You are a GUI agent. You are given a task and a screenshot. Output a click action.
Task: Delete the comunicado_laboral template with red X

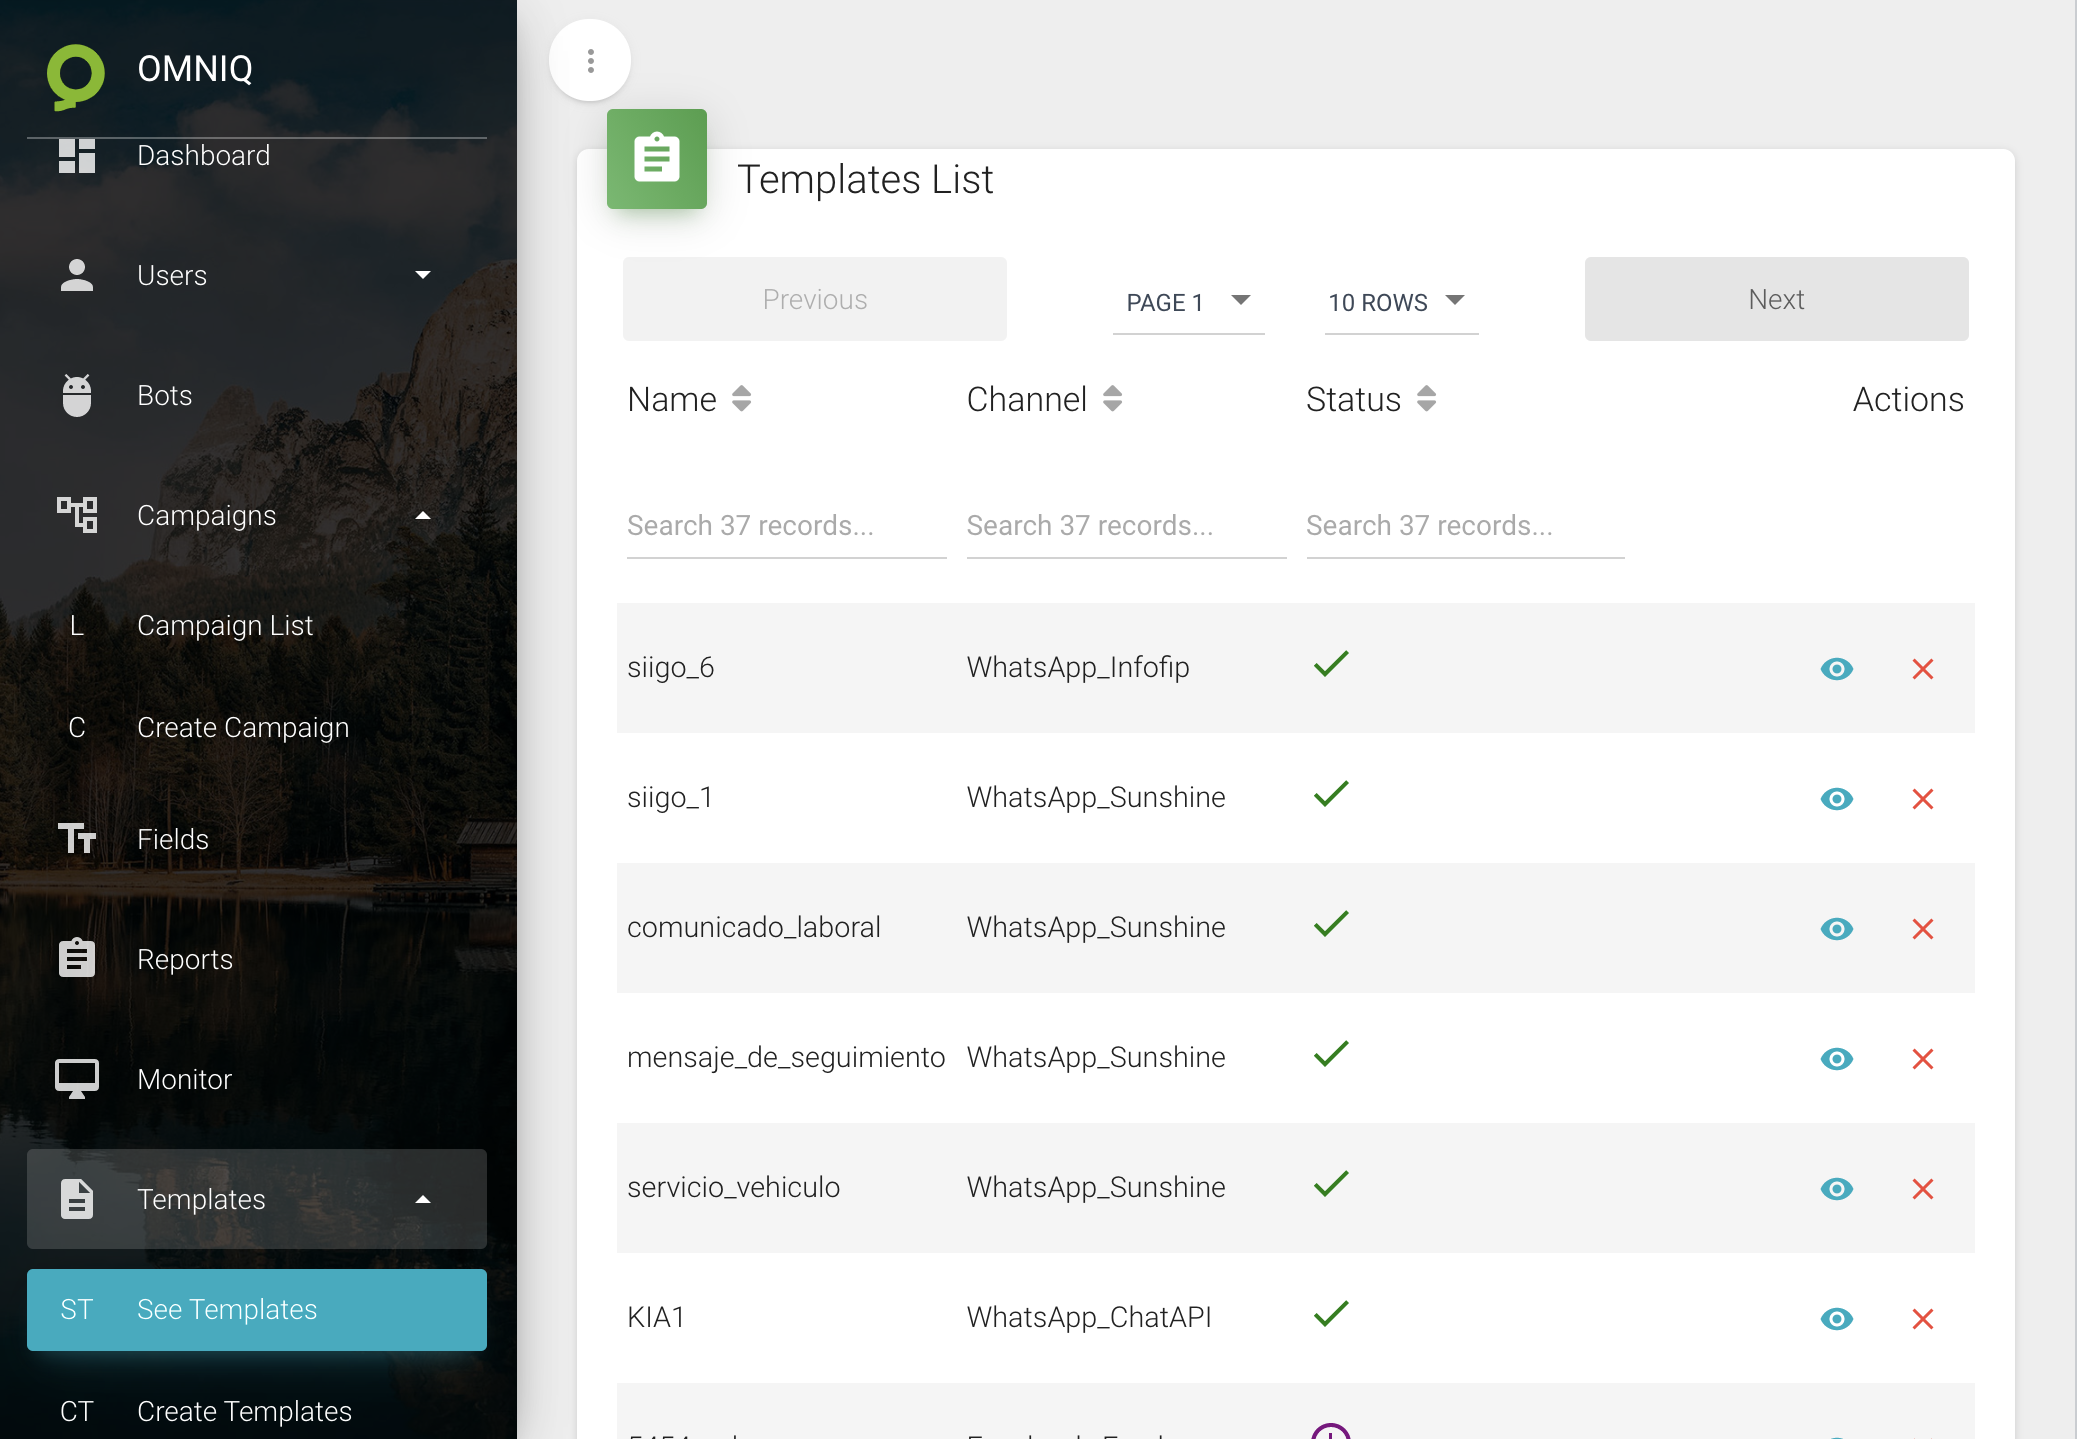1922,929
